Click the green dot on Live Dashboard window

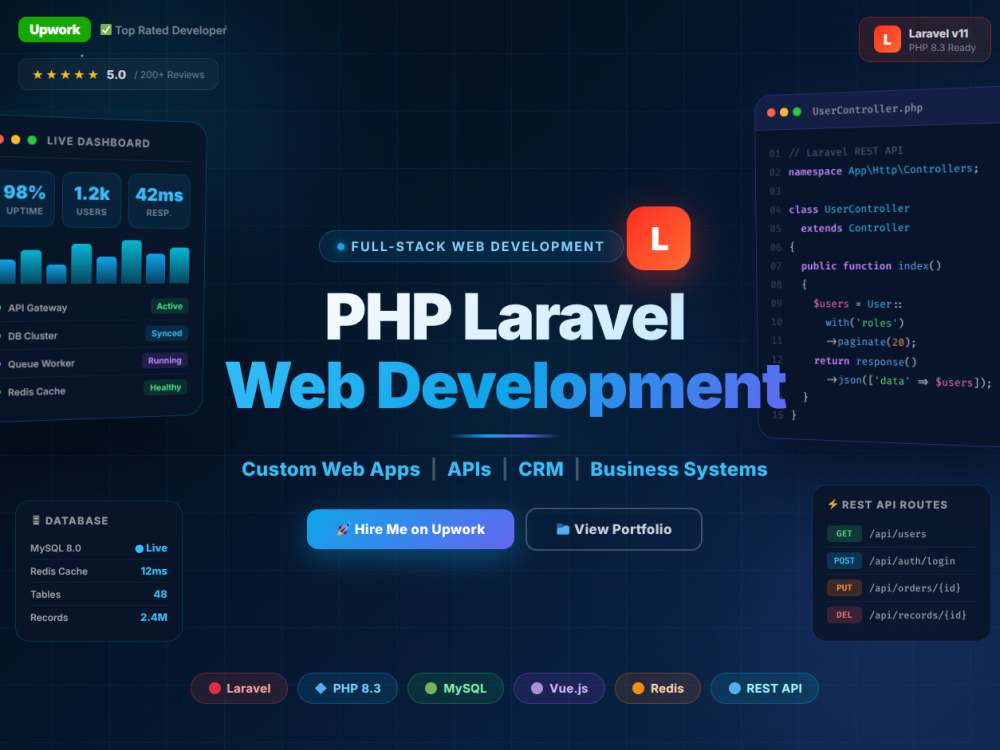coord(32,140)
